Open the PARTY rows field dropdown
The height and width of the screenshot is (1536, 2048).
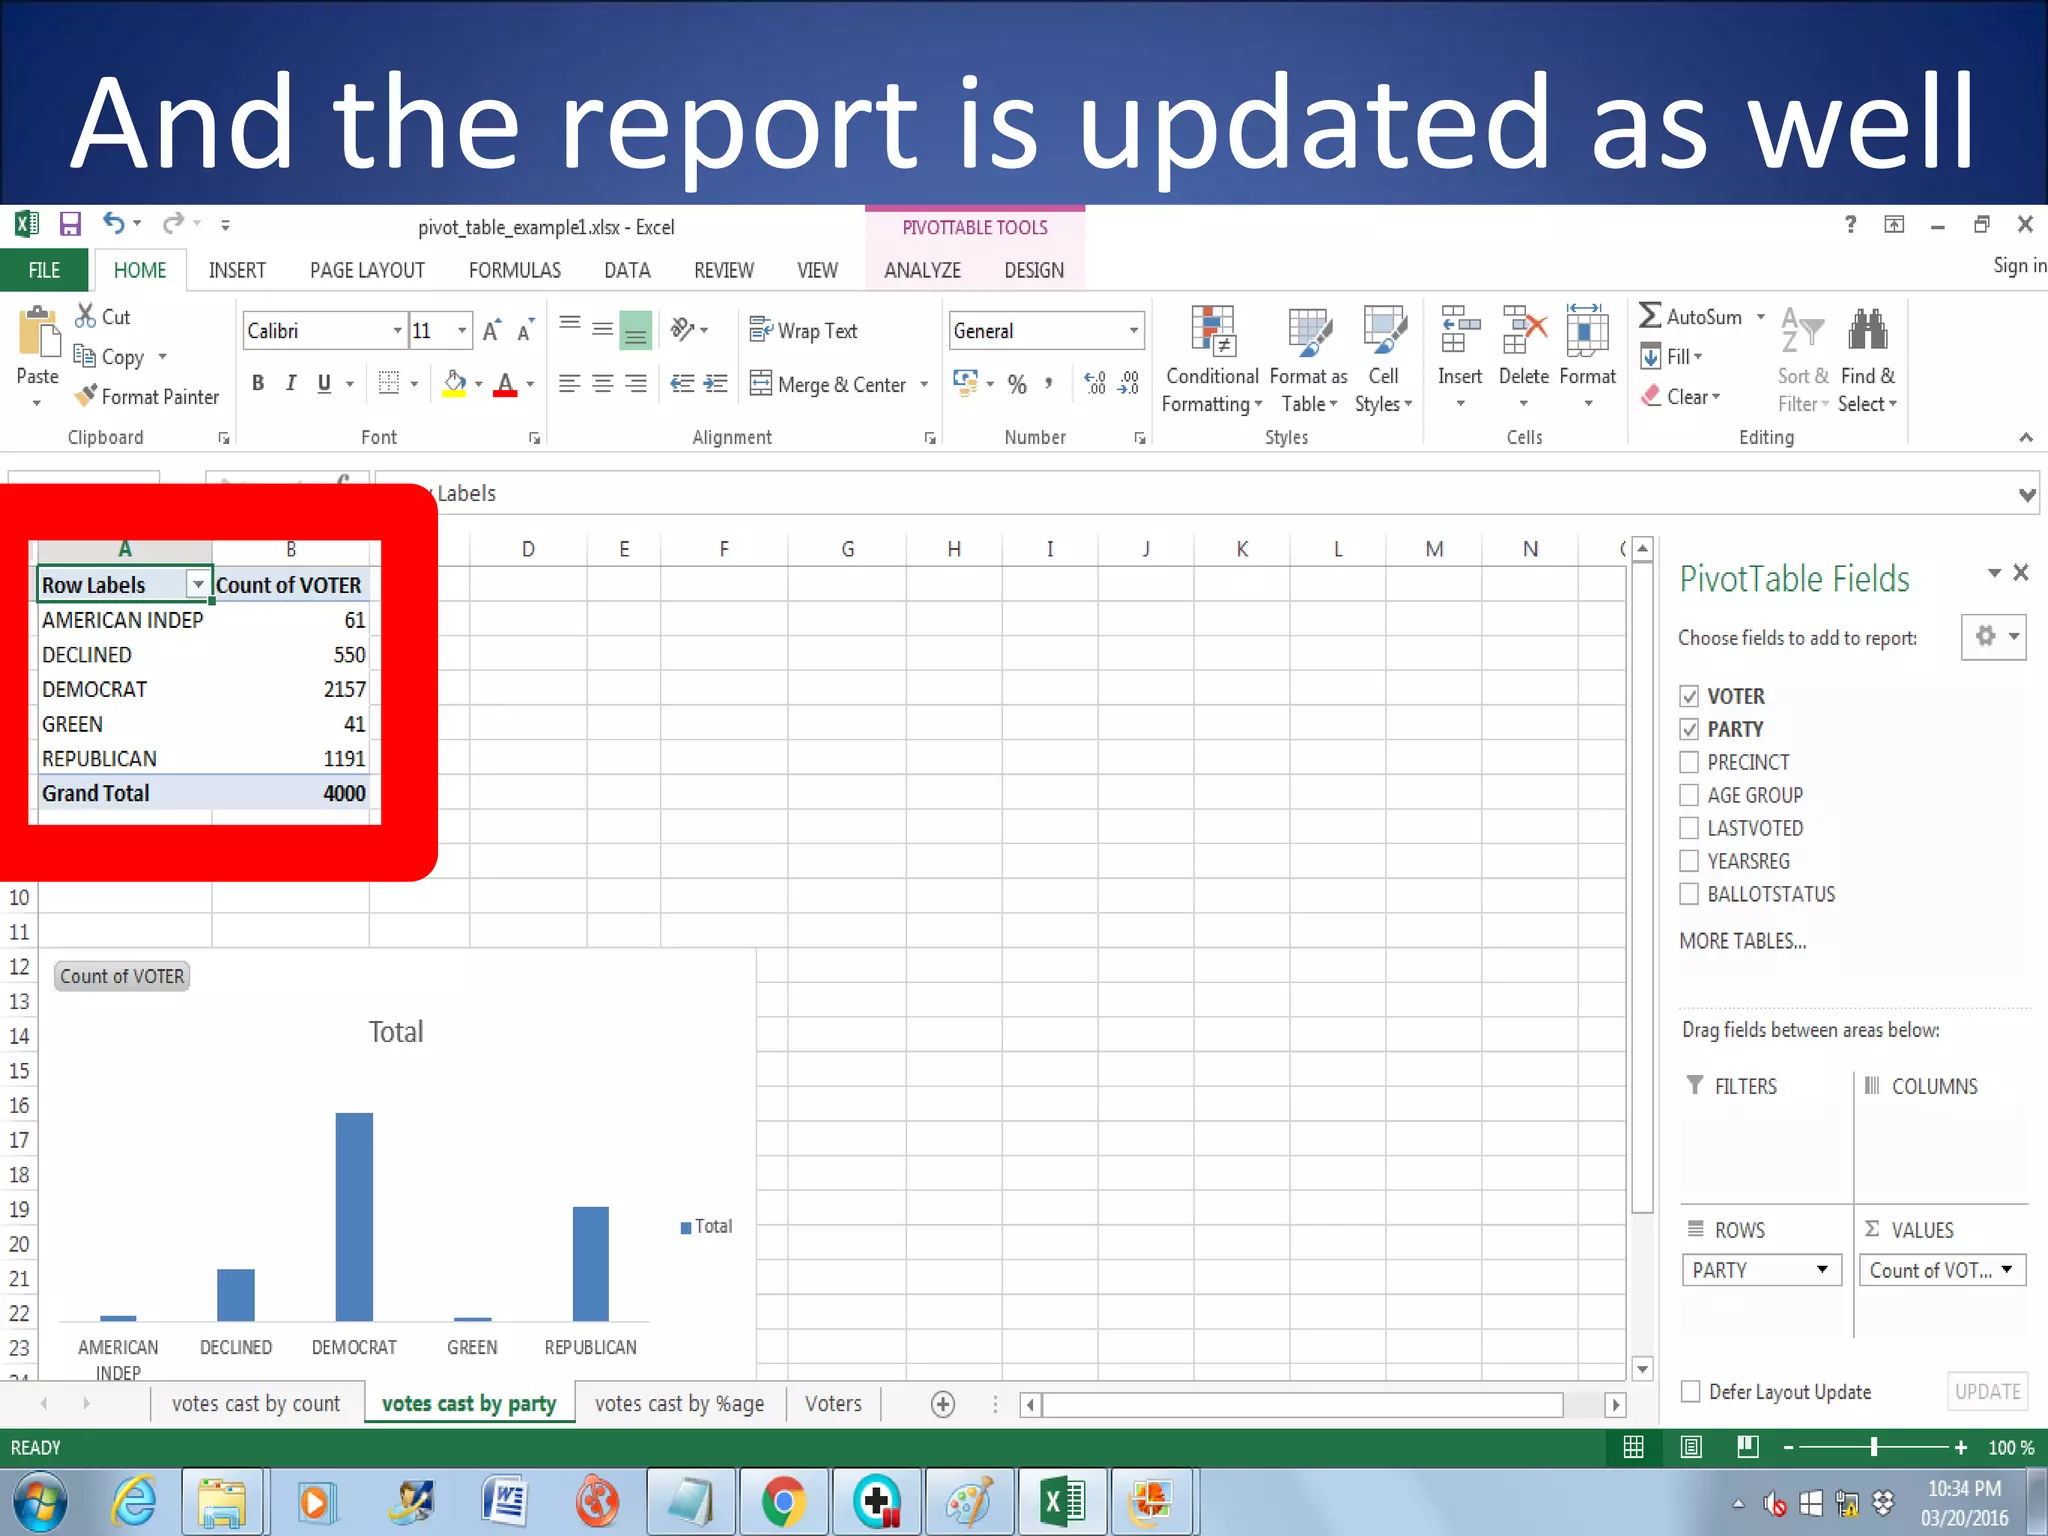click(1822, 1269)
